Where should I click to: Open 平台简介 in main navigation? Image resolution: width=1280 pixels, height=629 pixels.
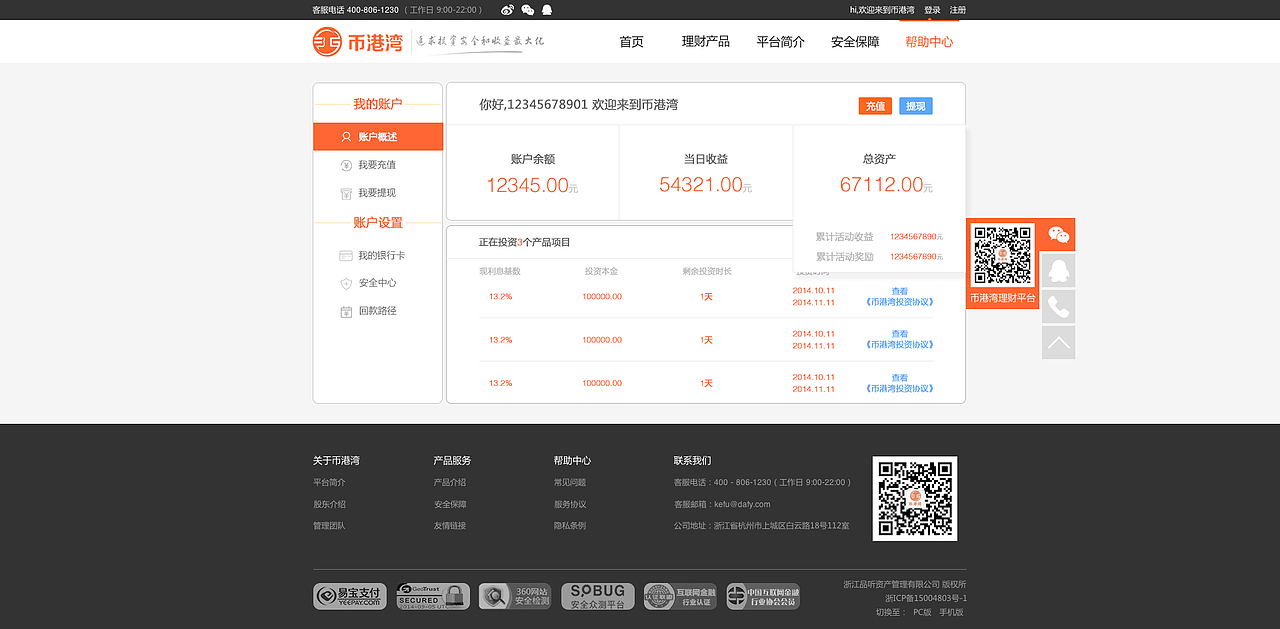[x=780, y=42]
